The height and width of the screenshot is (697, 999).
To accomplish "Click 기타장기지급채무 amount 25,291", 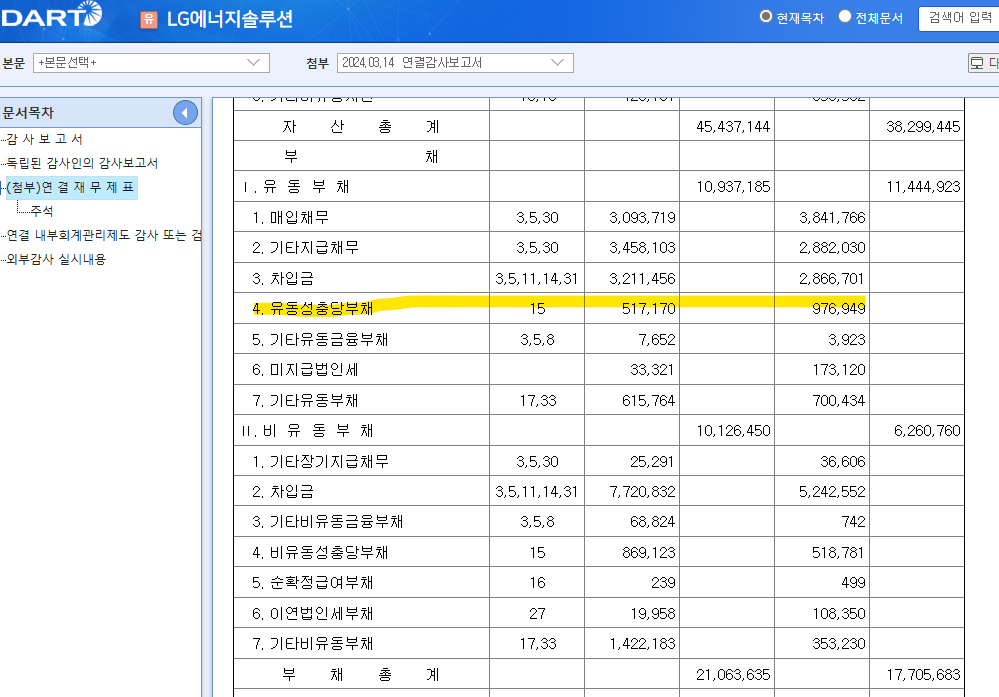I will (652, 461).
